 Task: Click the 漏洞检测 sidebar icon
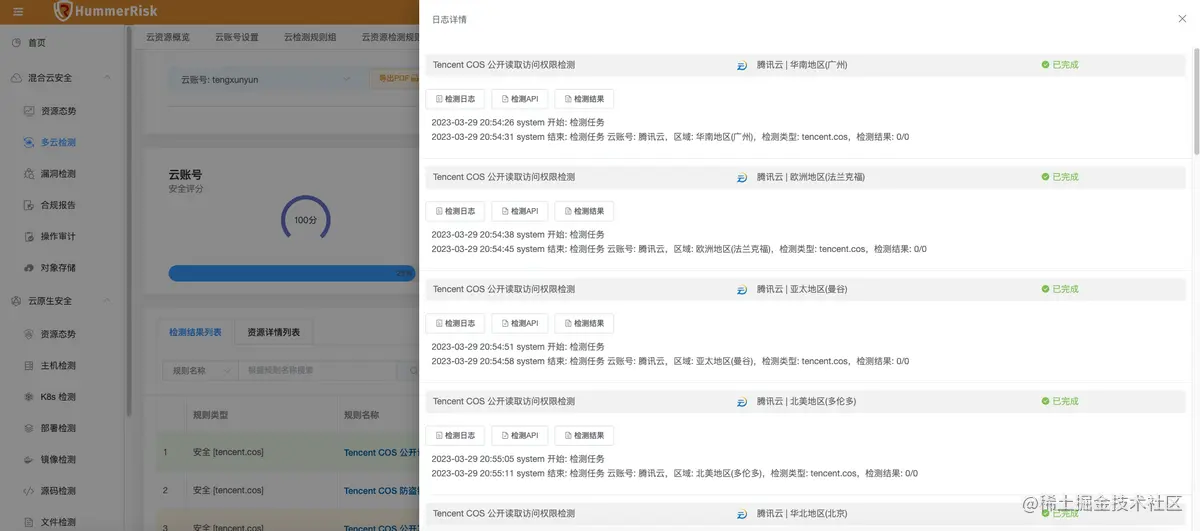click(x=30, y=174)
